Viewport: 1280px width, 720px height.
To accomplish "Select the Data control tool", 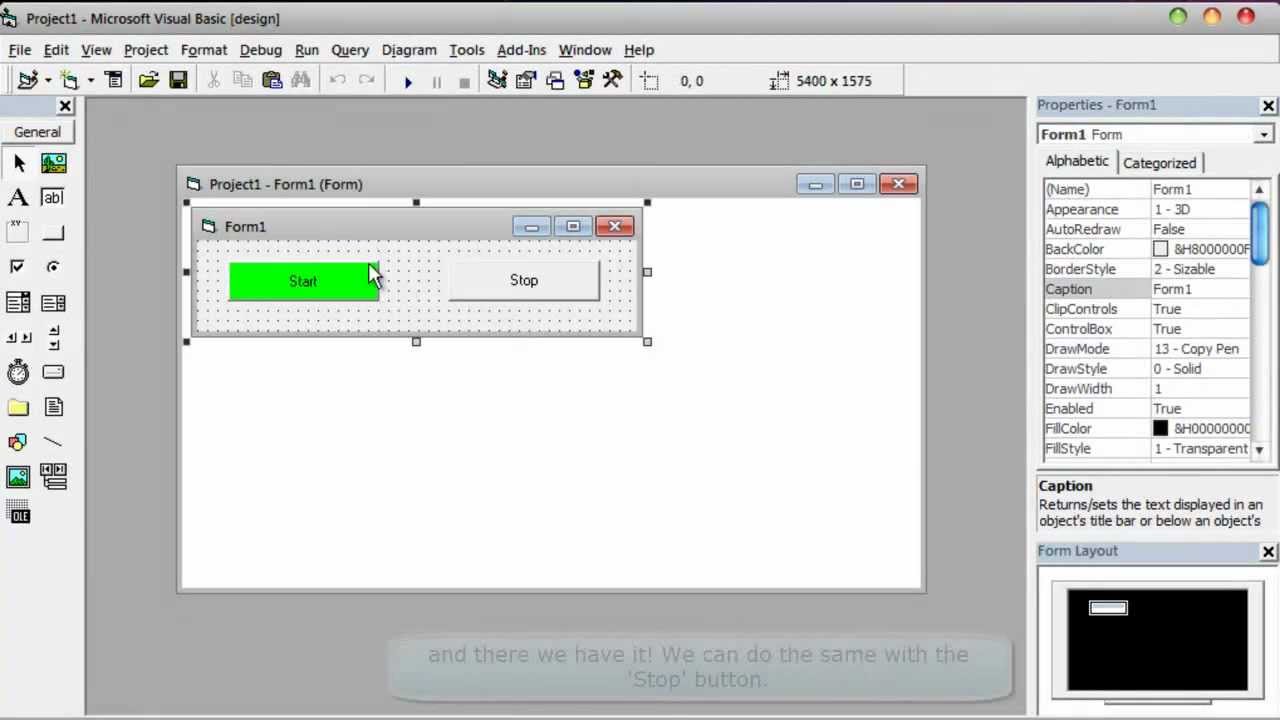I will pyautogui.click(x=53, y=477).
